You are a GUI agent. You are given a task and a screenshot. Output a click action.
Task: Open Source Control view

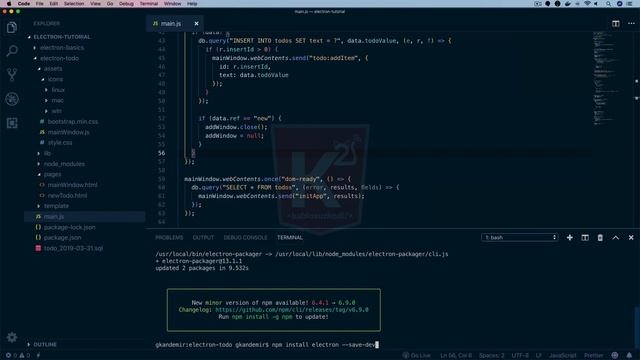(x=12, y=75)
